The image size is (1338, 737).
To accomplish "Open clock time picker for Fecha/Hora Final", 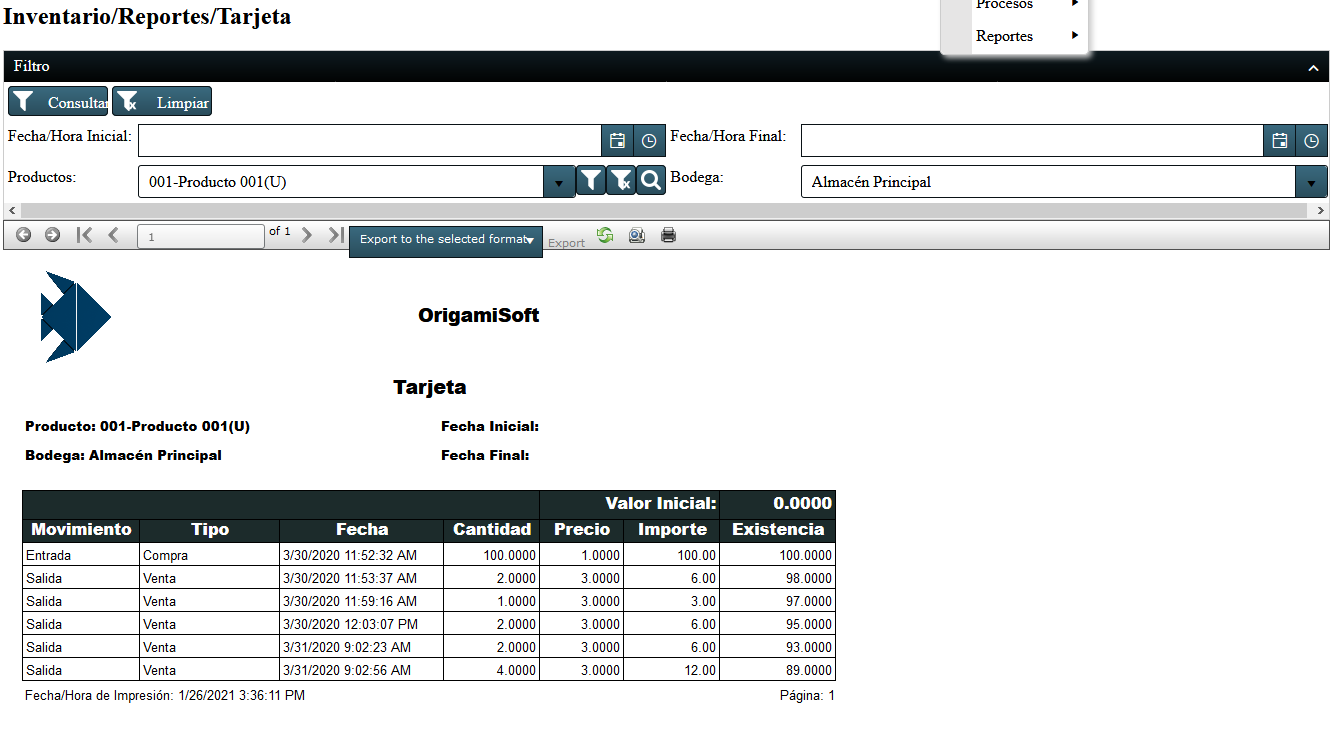I will (1312, 141).
